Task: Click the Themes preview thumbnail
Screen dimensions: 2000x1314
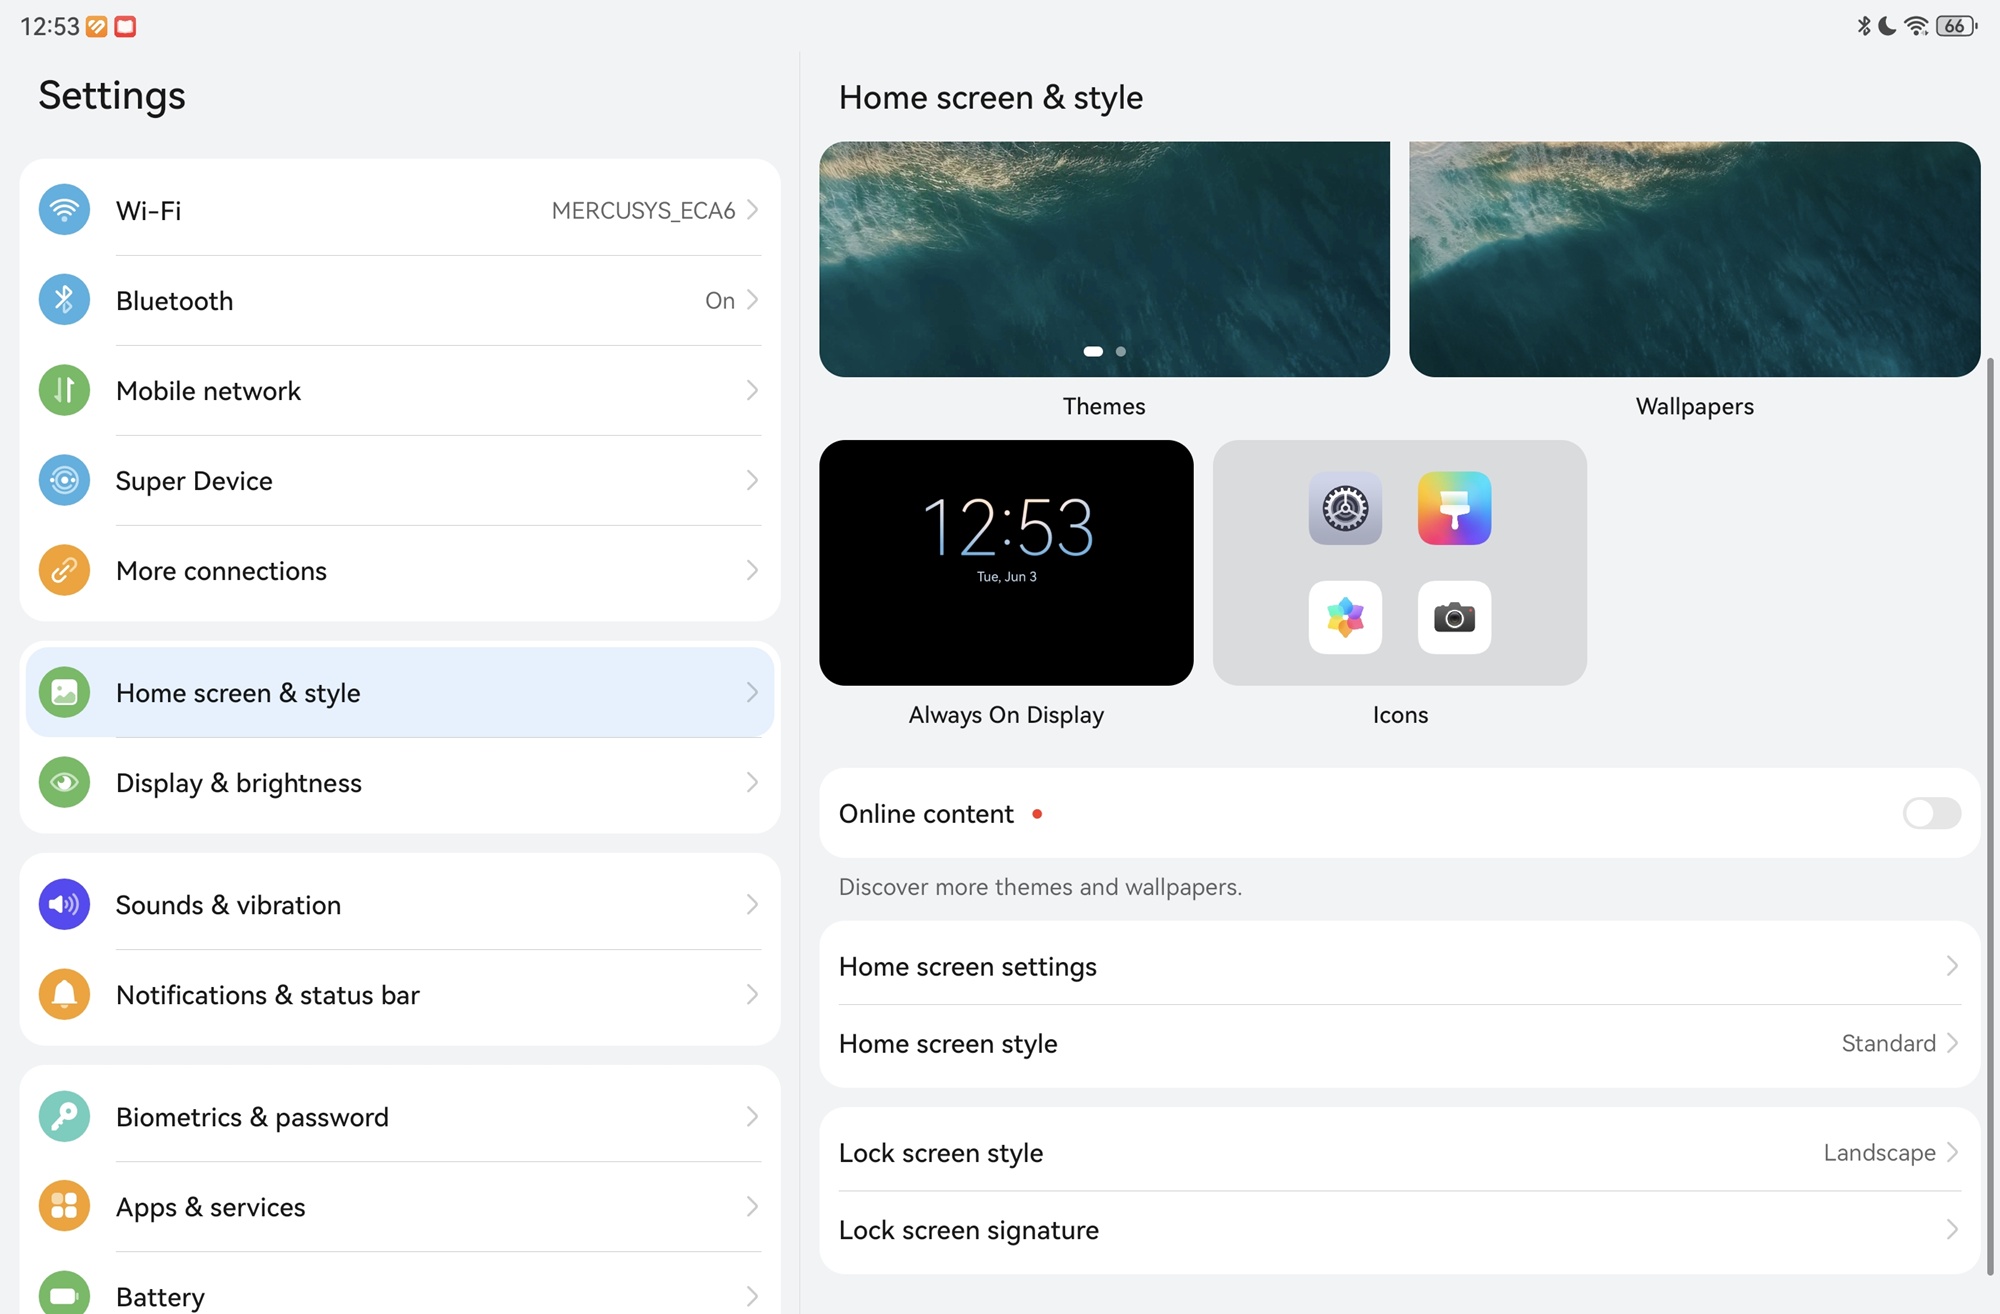Action: click(1104, 259)
